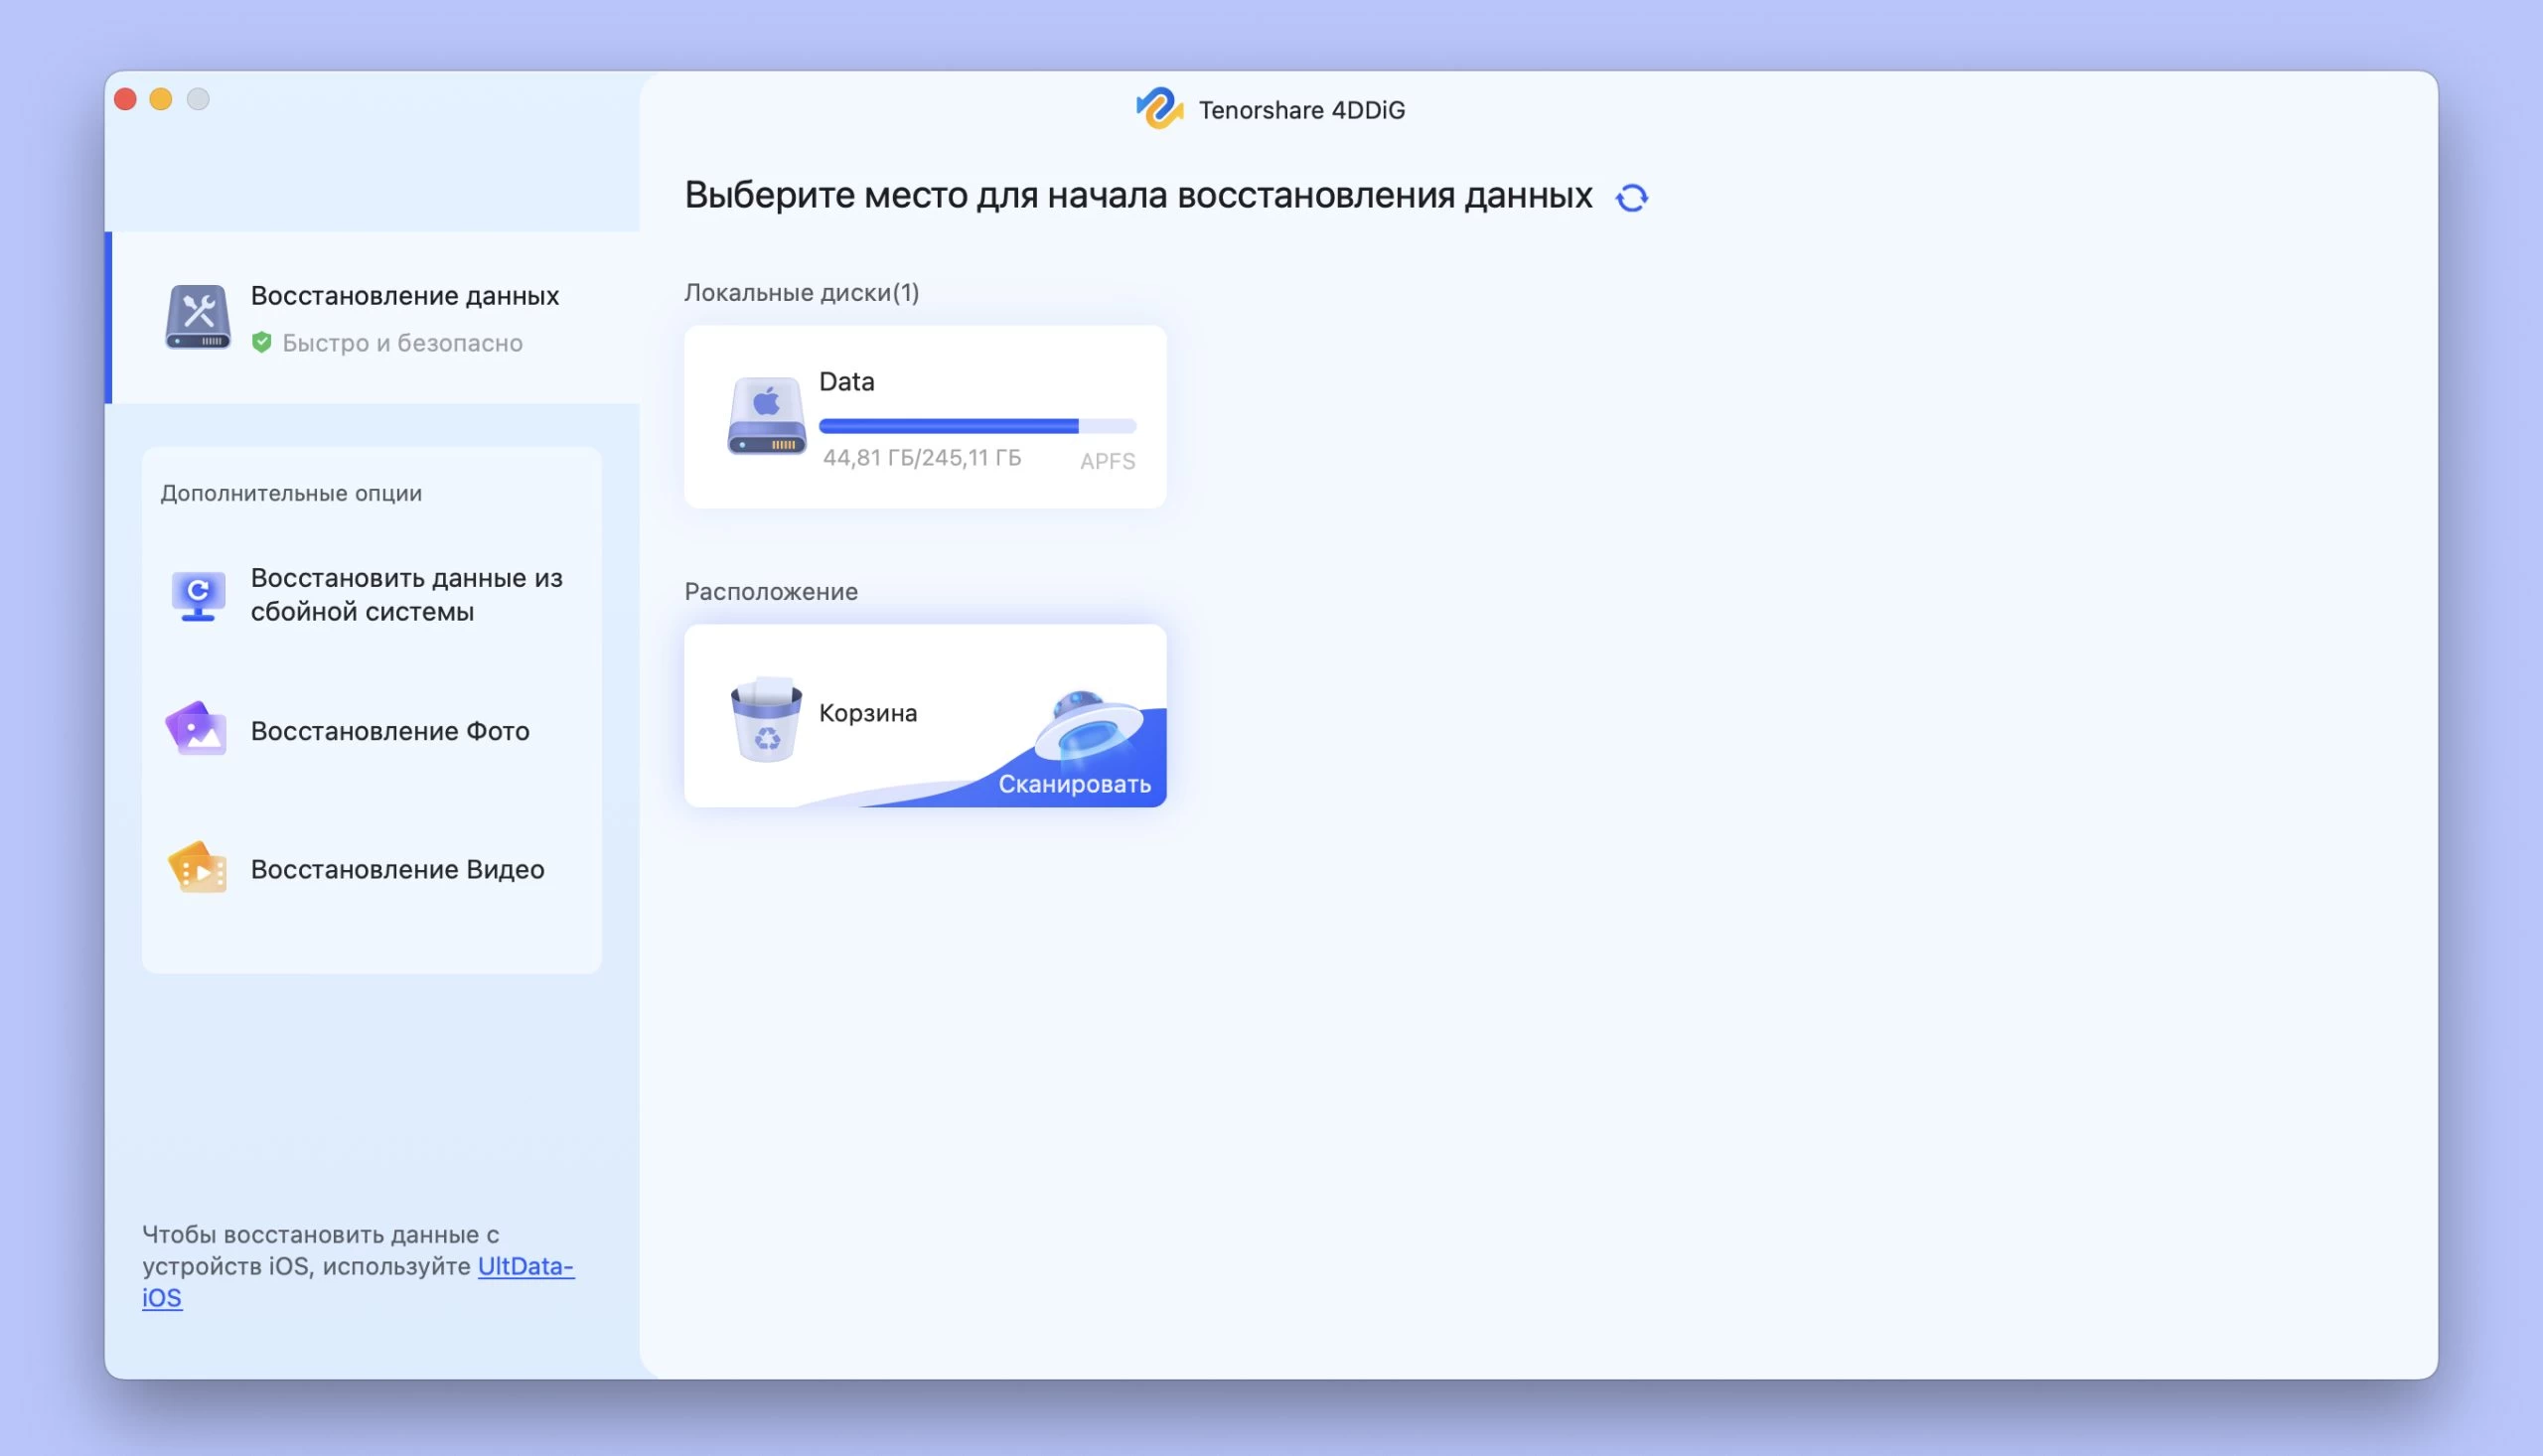Select the Корзина location label
This screenshot has height=1456, width=2543.
pos(867,713)
